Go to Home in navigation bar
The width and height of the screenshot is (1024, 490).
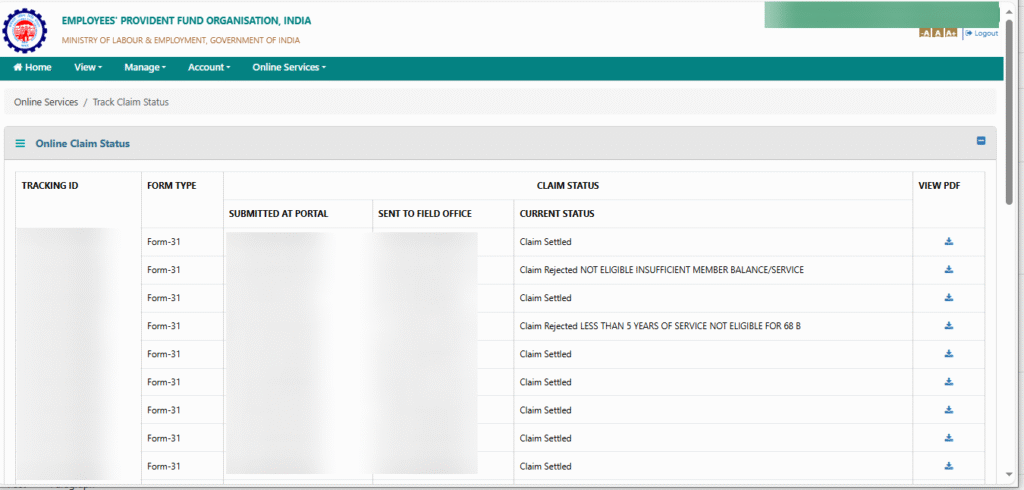(32, 67)
